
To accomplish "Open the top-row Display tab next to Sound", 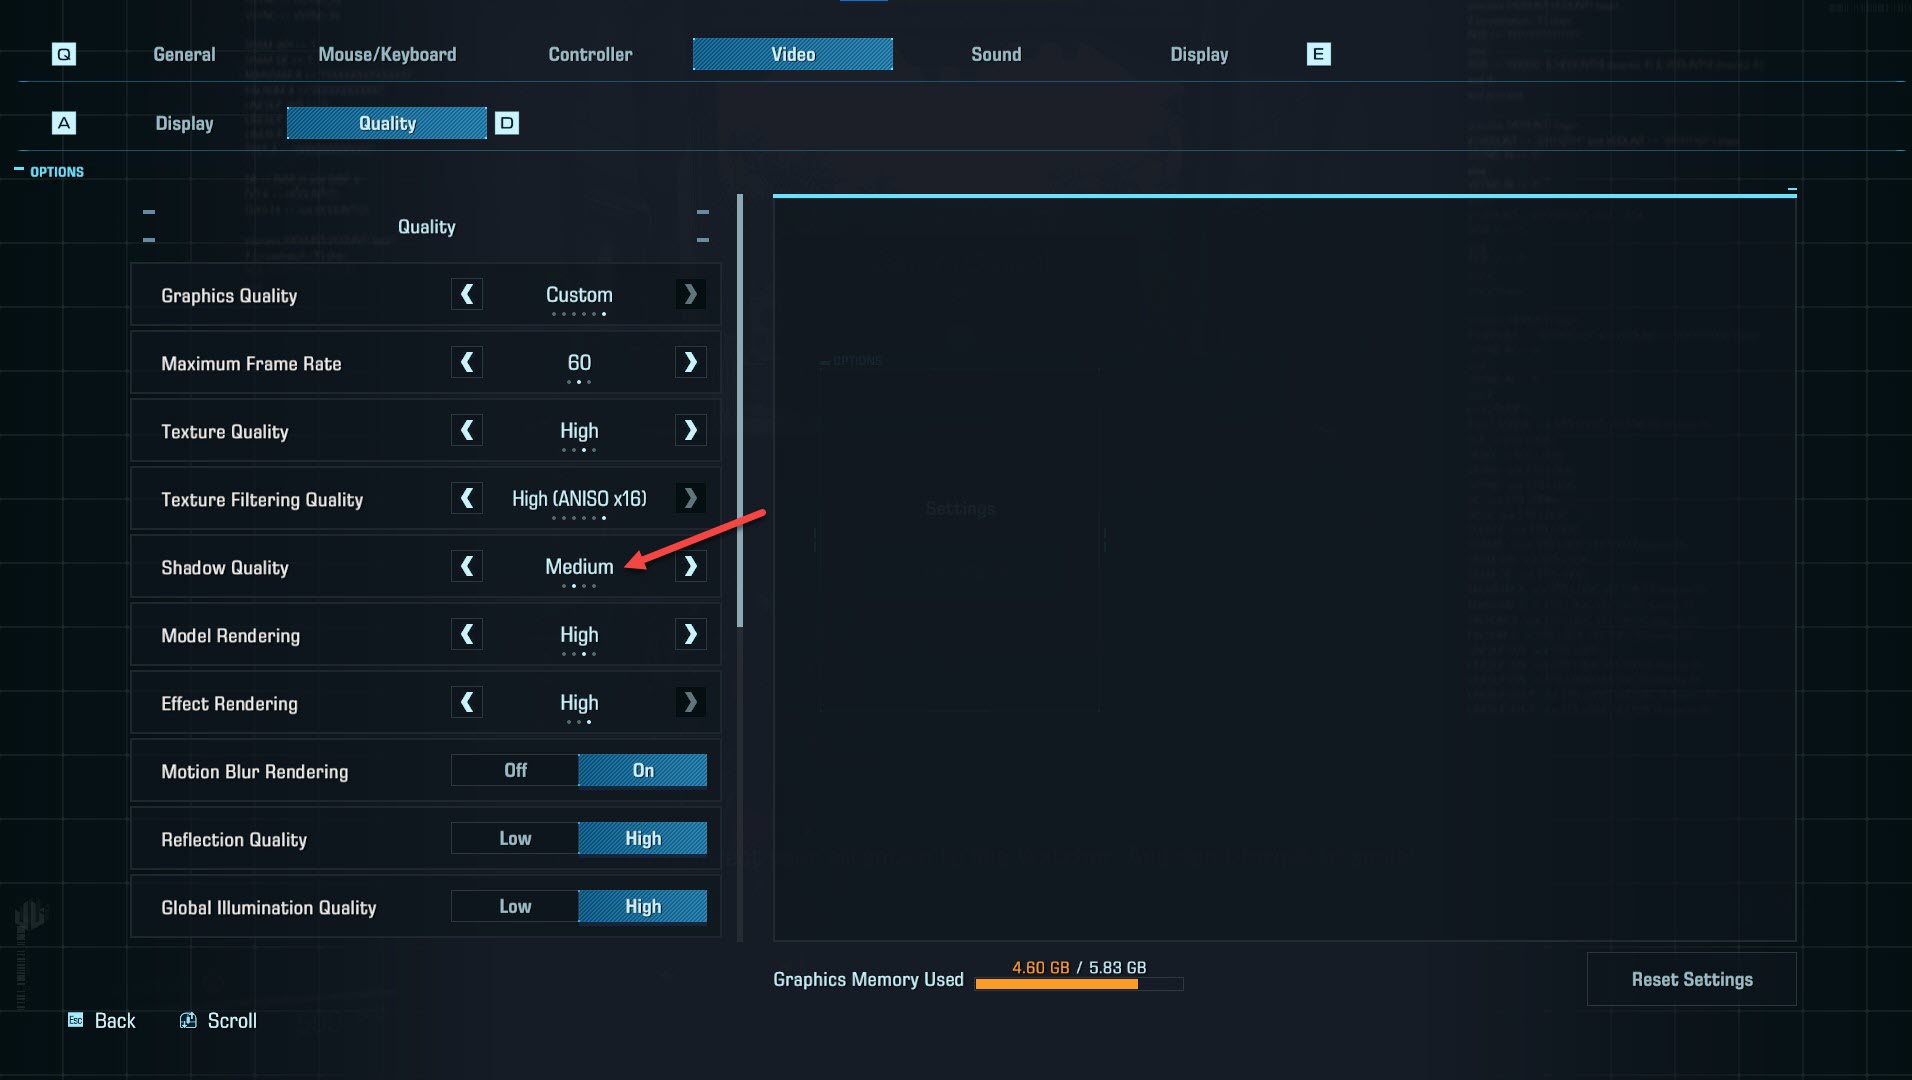I will coord(1199,54).
